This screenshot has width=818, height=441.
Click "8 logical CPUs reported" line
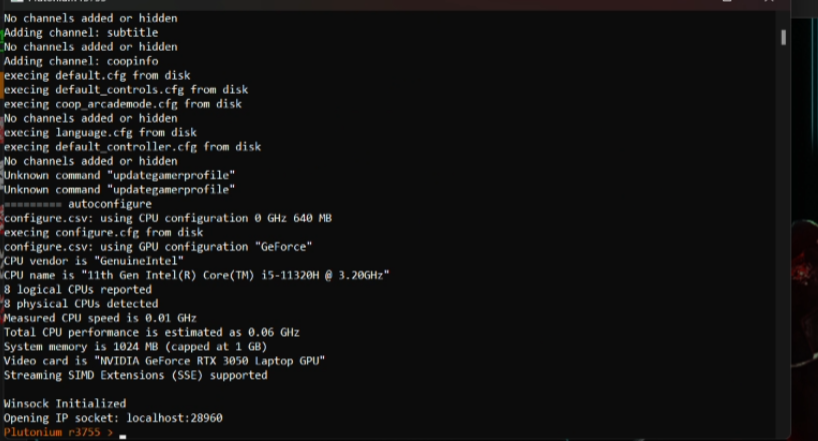coord(78,289)
